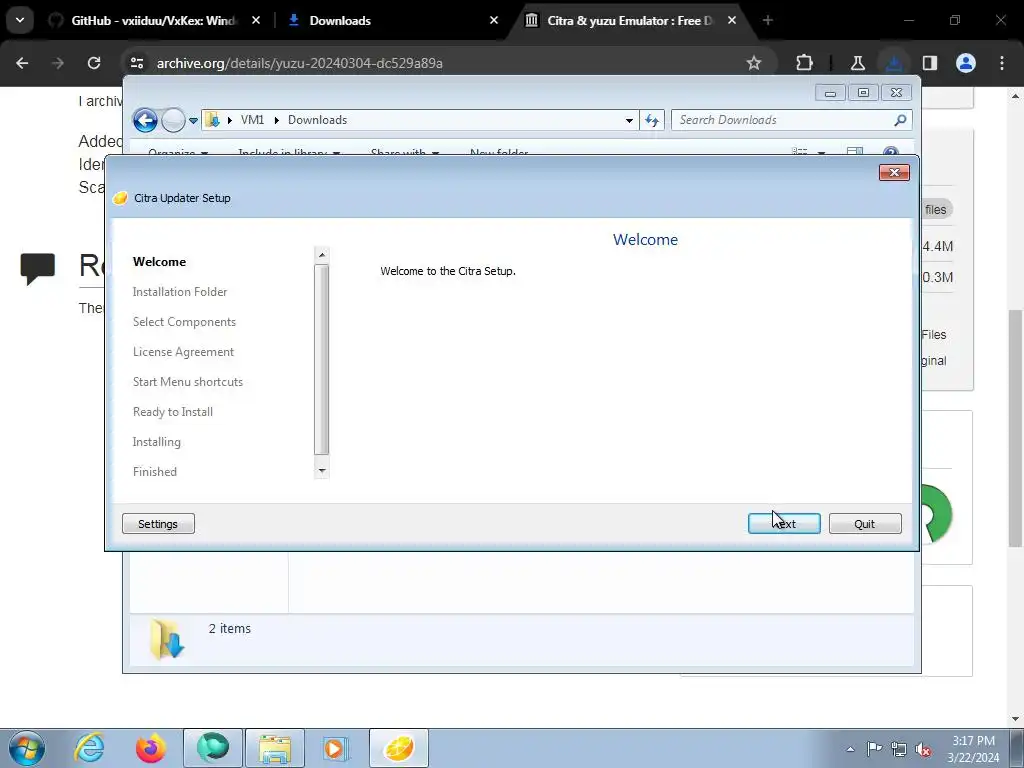Select the Welcome step in sidebar
The width and height of the screenshot is (1024, 768).
(x=159, y=262)
